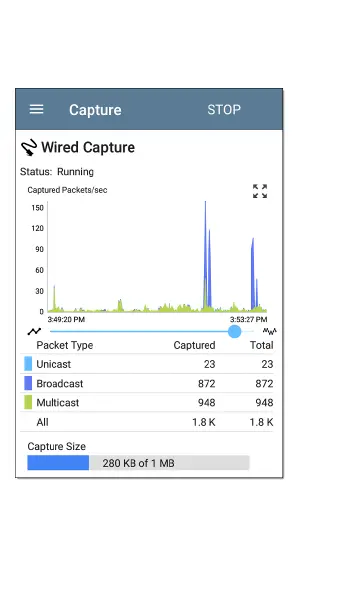Click the 3:49:20 PM start time label

(66, 319)
